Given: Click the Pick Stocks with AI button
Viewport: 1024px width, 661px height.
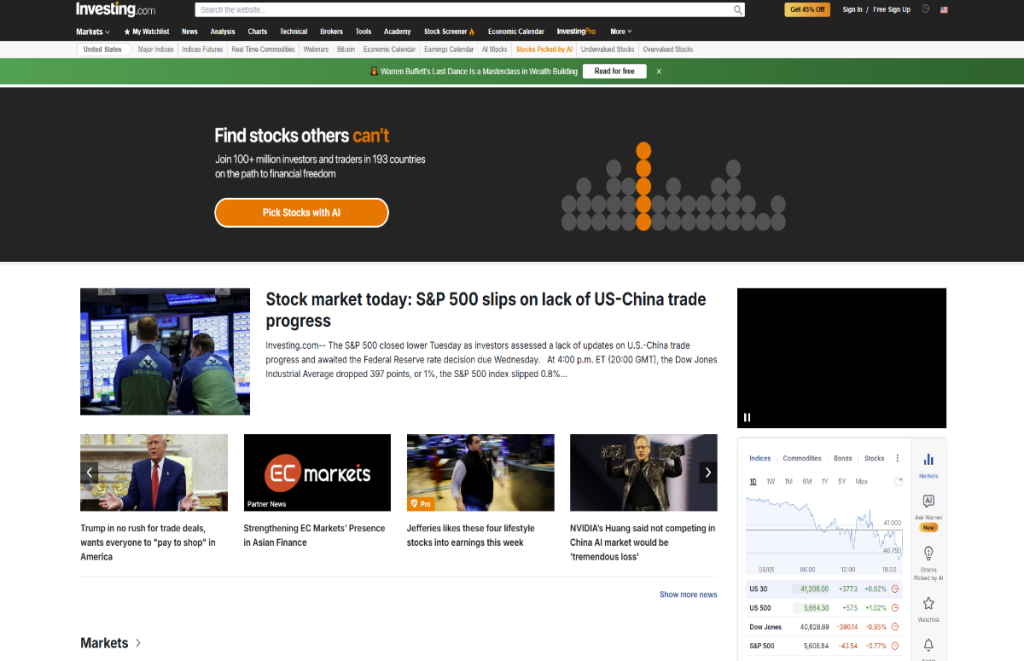Looking at the screenshot, I should pyautogui.click(x=301, y=213).
